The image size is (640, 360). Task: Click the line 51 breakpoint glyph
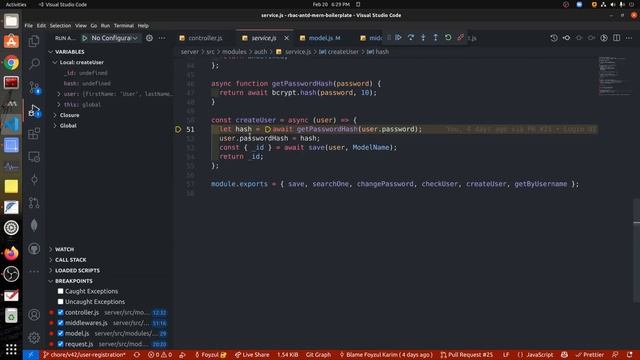[178, 129]
